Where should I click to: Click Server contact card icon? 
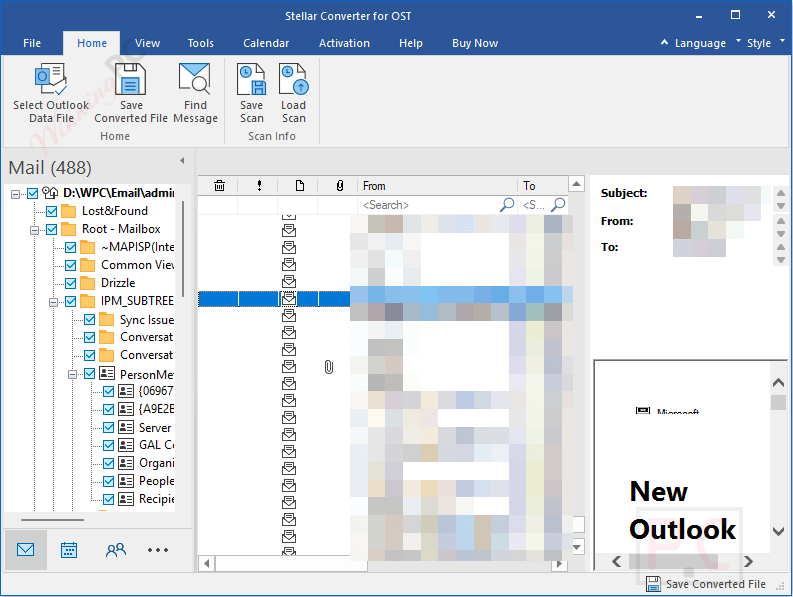click(x=126, y=427)
